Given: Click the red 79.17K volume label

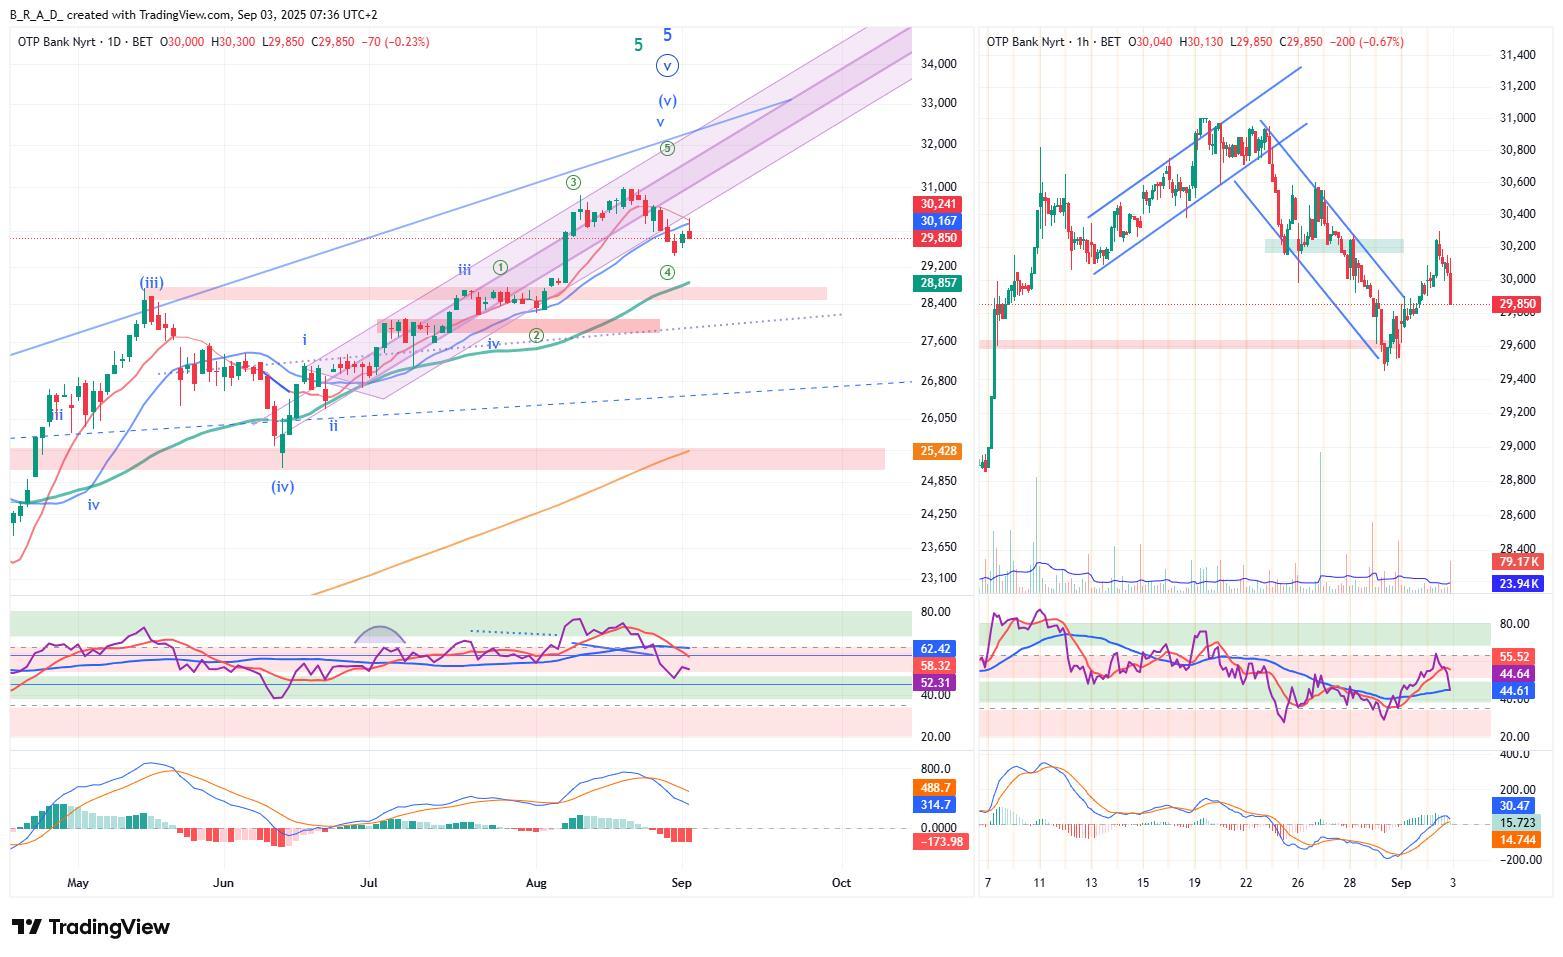Looking at the screenshot, I should 1517,562.
